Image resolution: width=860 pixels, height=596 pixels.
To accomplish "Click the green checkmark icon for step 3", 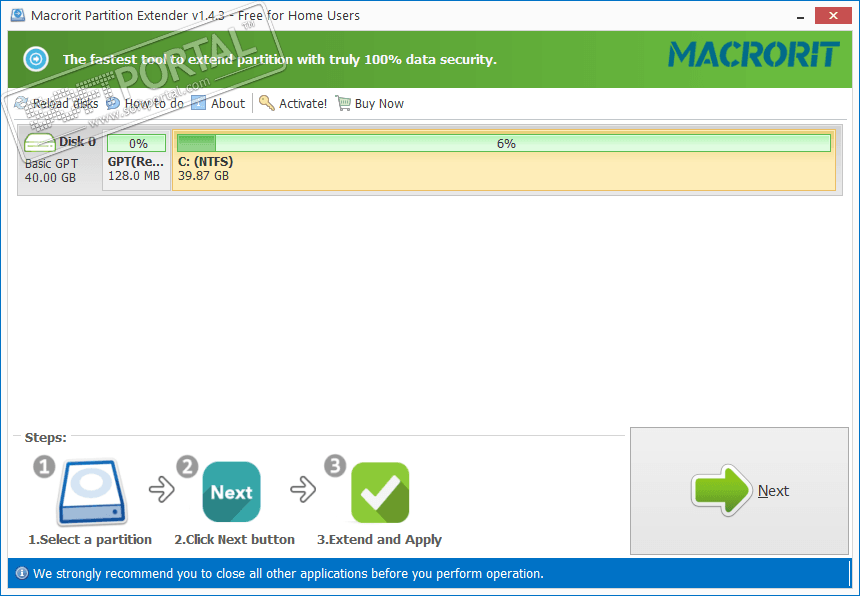I will click(x=380, y=492).
